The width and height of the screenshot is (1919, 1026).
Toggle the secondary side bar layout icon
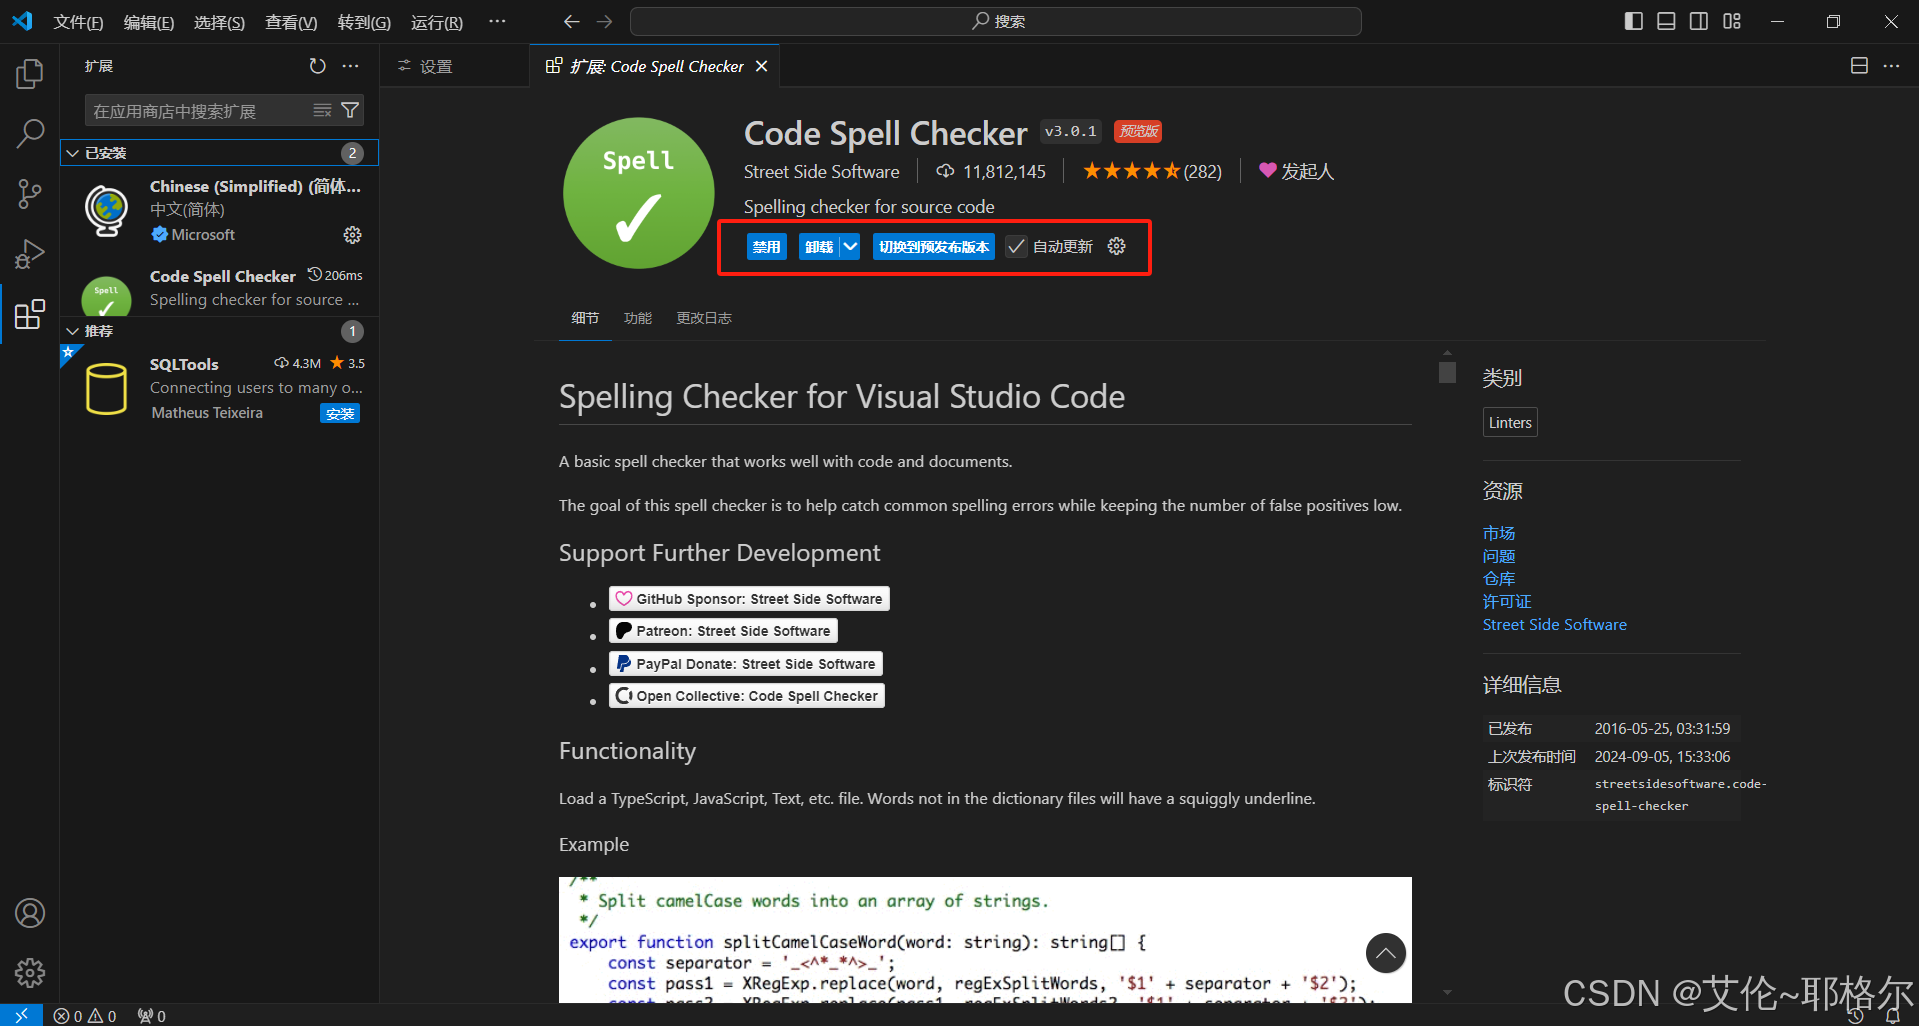(1699, 21)
